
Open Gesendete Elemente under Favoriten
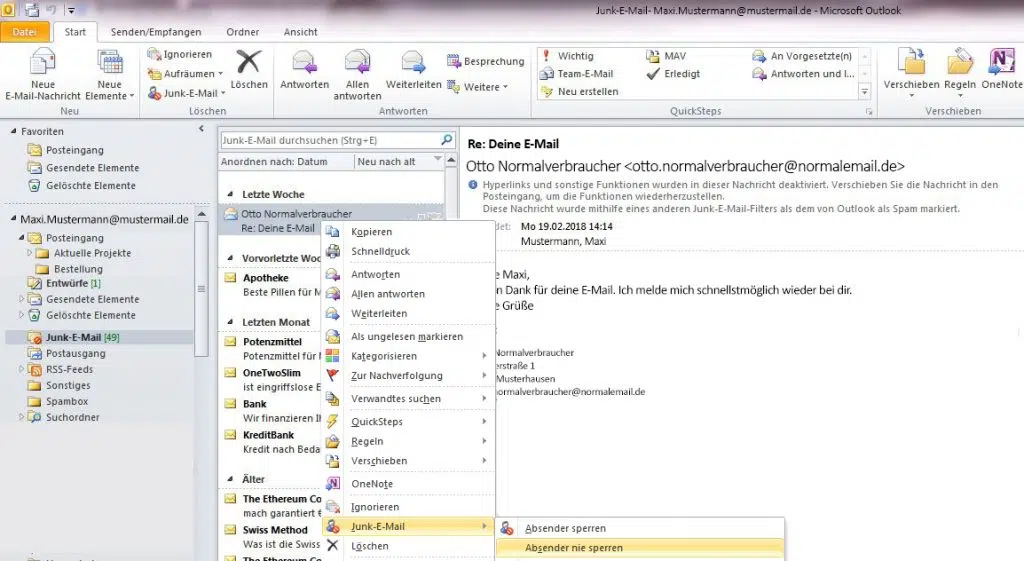tap(92, 168)
